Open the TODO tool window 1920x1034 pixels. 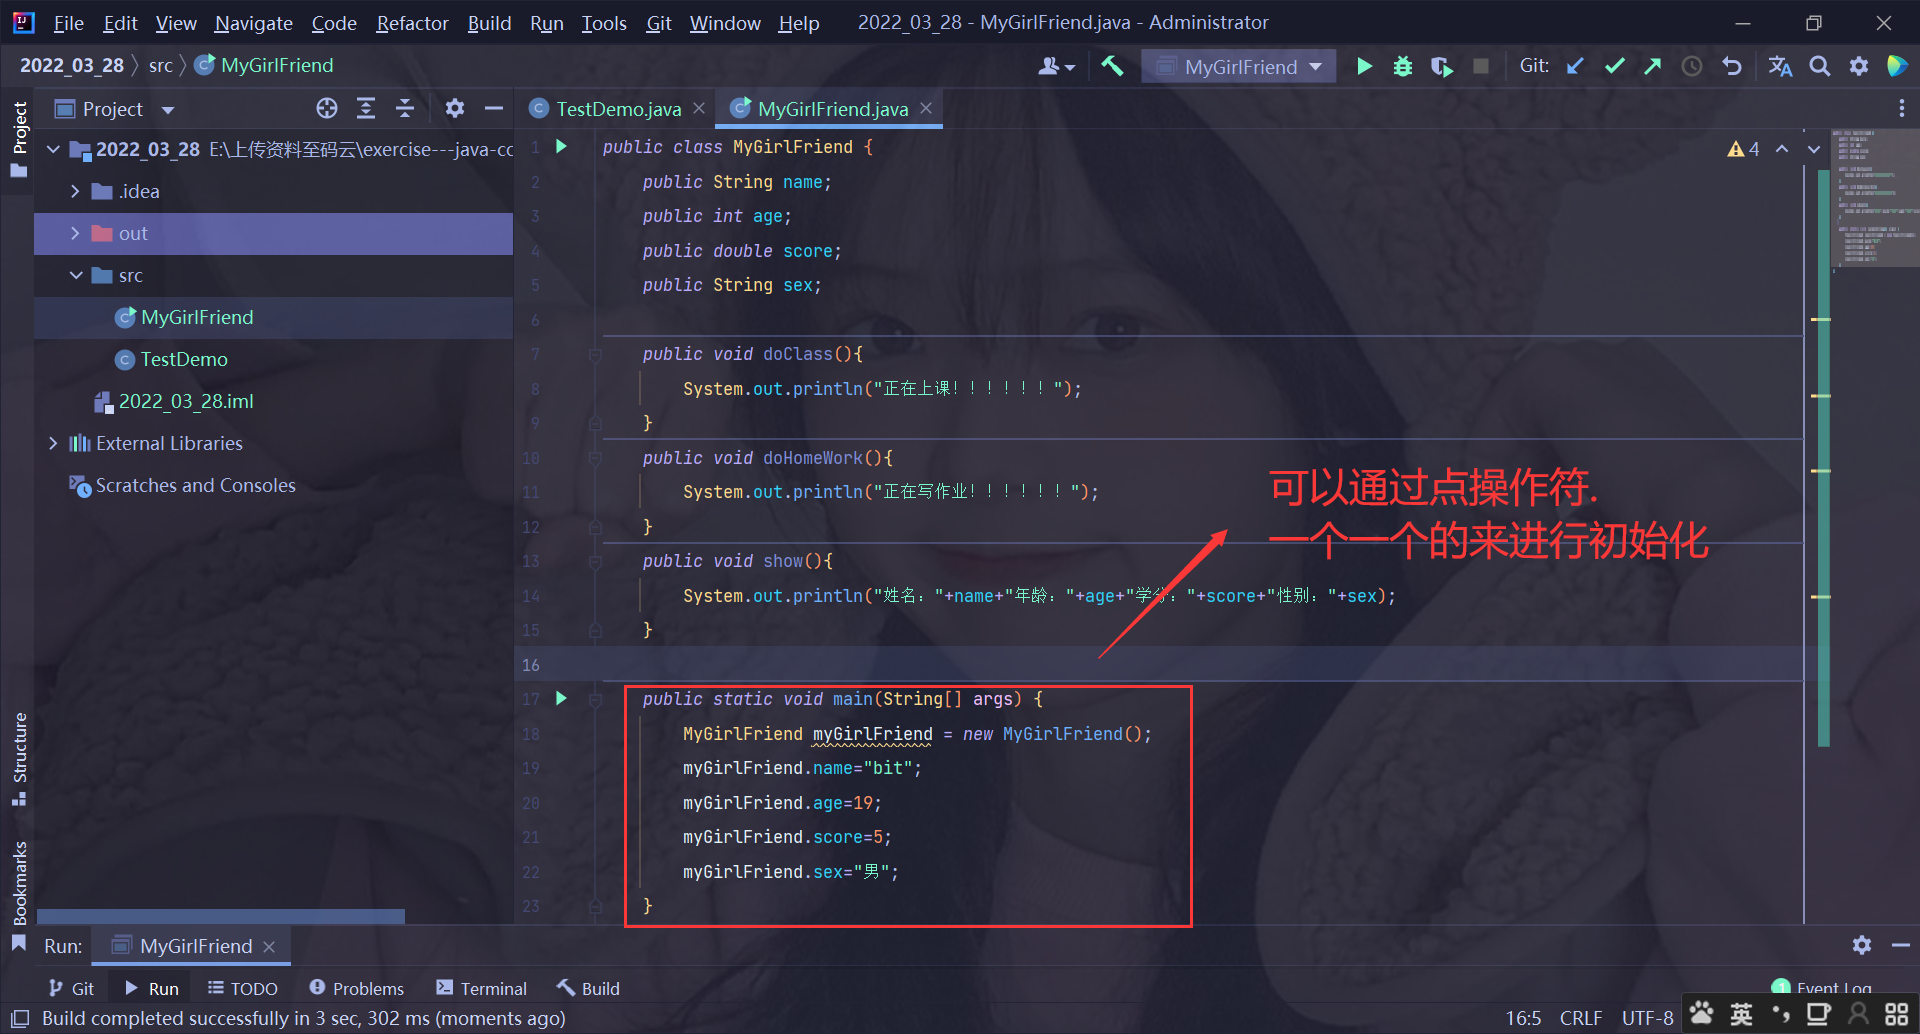(243, 988)
